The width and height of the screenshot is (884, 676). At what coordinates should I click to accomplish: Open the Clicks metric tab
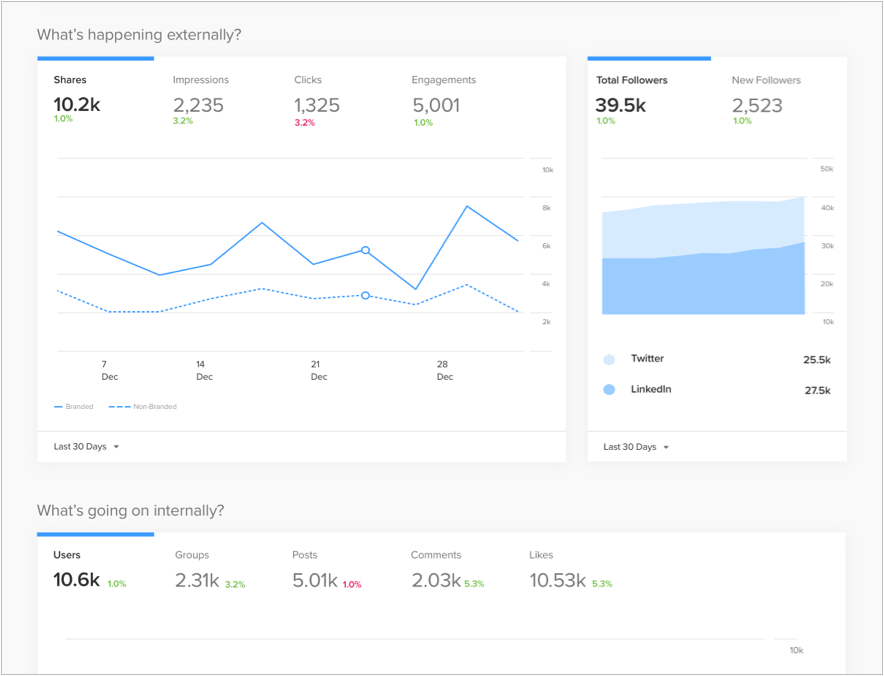(317, 98)
